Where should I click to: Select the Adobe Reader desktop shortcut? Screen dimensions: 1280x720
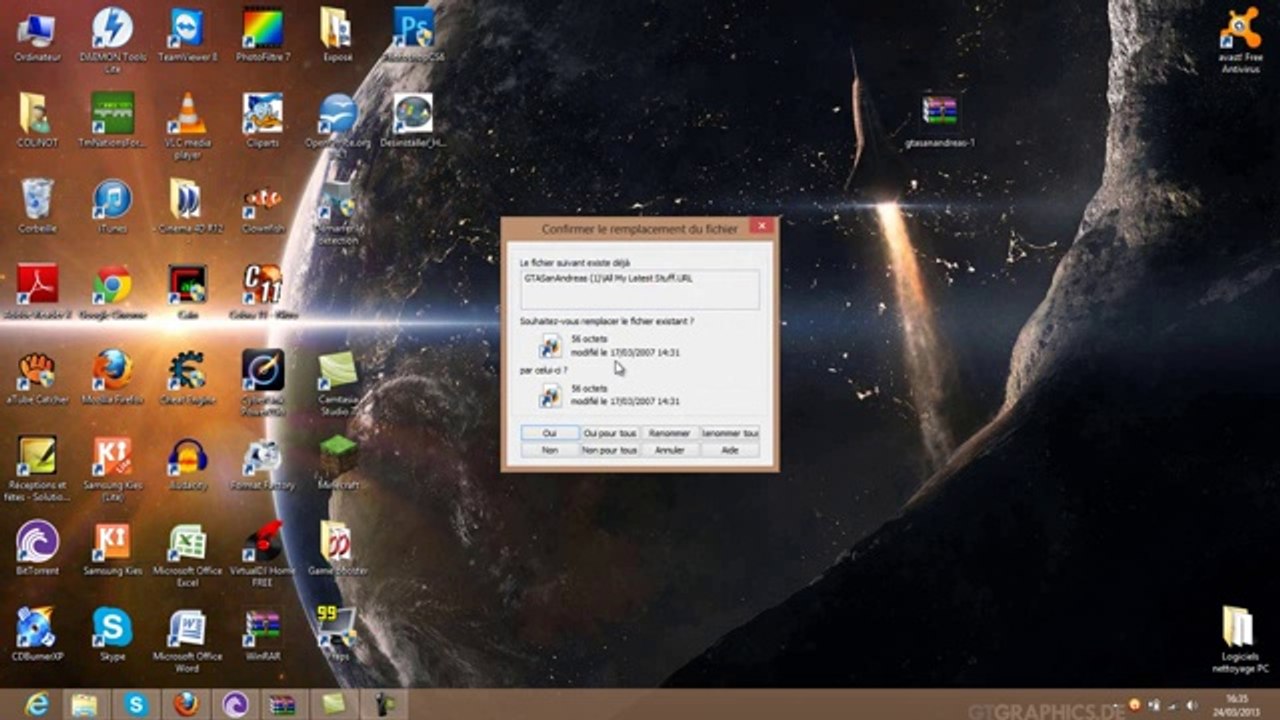(x=37, y=291)
